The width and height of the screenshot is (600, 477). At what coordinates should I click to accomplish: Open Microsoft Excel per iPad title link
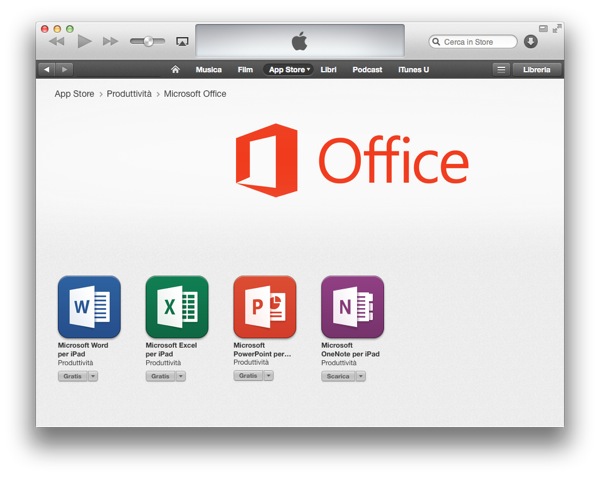[171, 350]
